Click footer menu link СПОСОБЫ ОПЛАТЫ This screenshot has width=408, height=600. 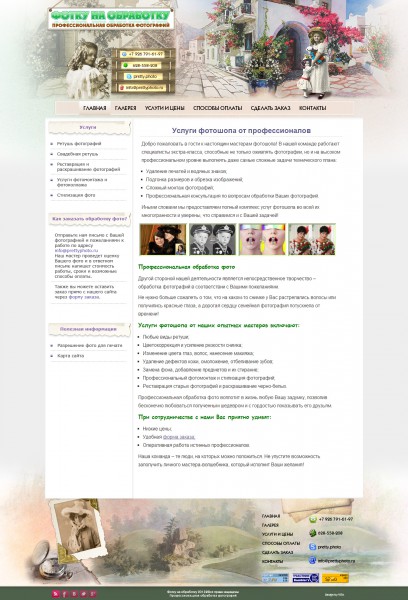pos(281,543)
